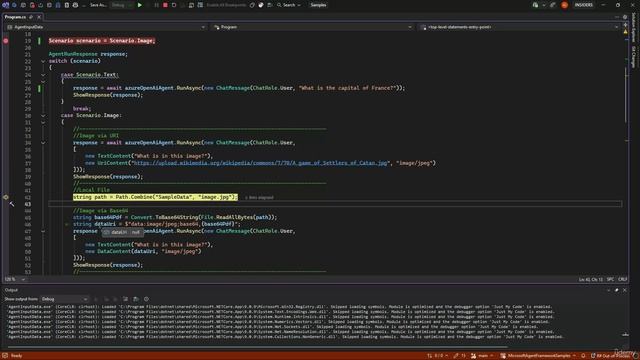Close the Output panel
Image resolution: width=640 pixels, height=360 pixels.
624,290
